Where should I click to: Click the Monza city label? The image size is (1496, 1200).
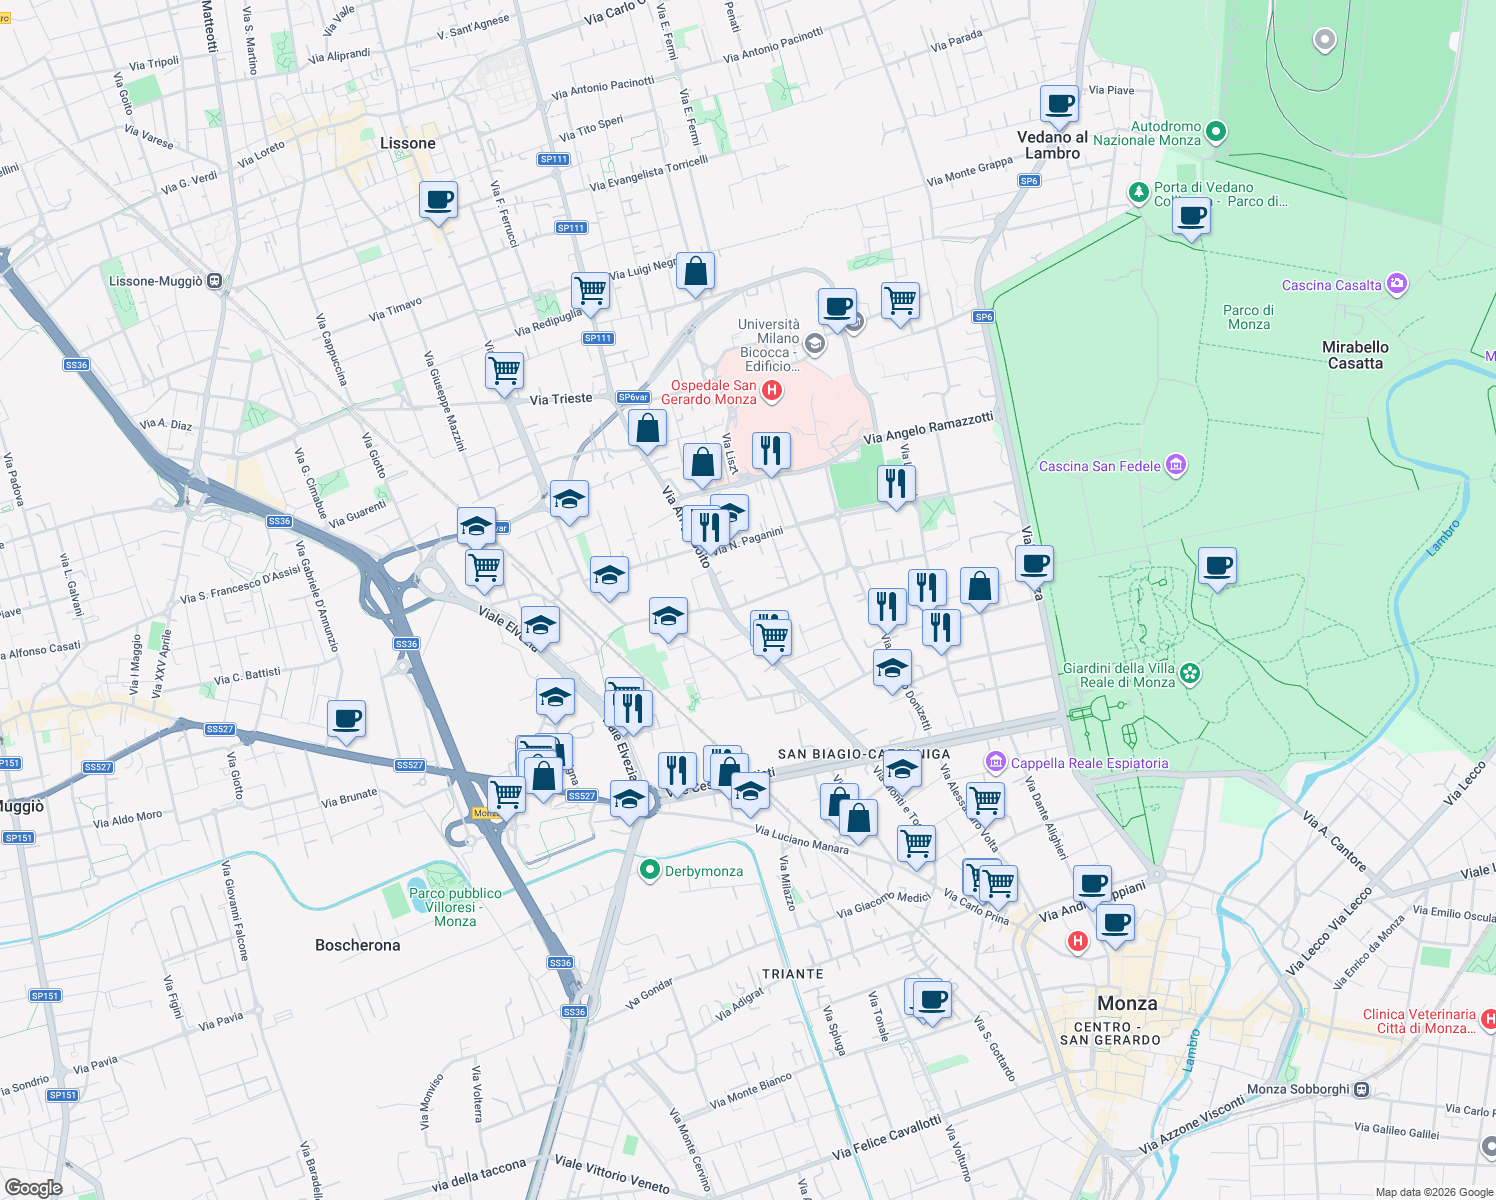pyautogui.click(x=1127, y=1003)
